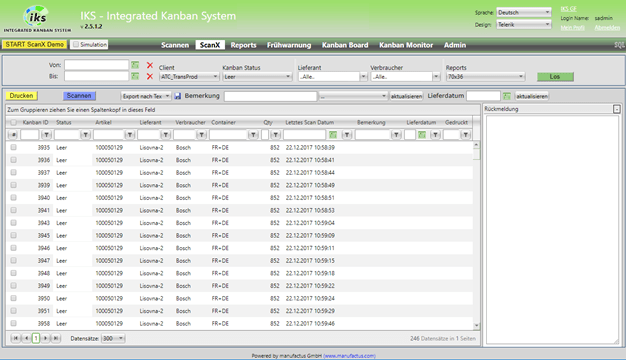The width and height of the screenshot is (626, 360).
Task: Click the Status column filter icon
Action: click(85, 135)
